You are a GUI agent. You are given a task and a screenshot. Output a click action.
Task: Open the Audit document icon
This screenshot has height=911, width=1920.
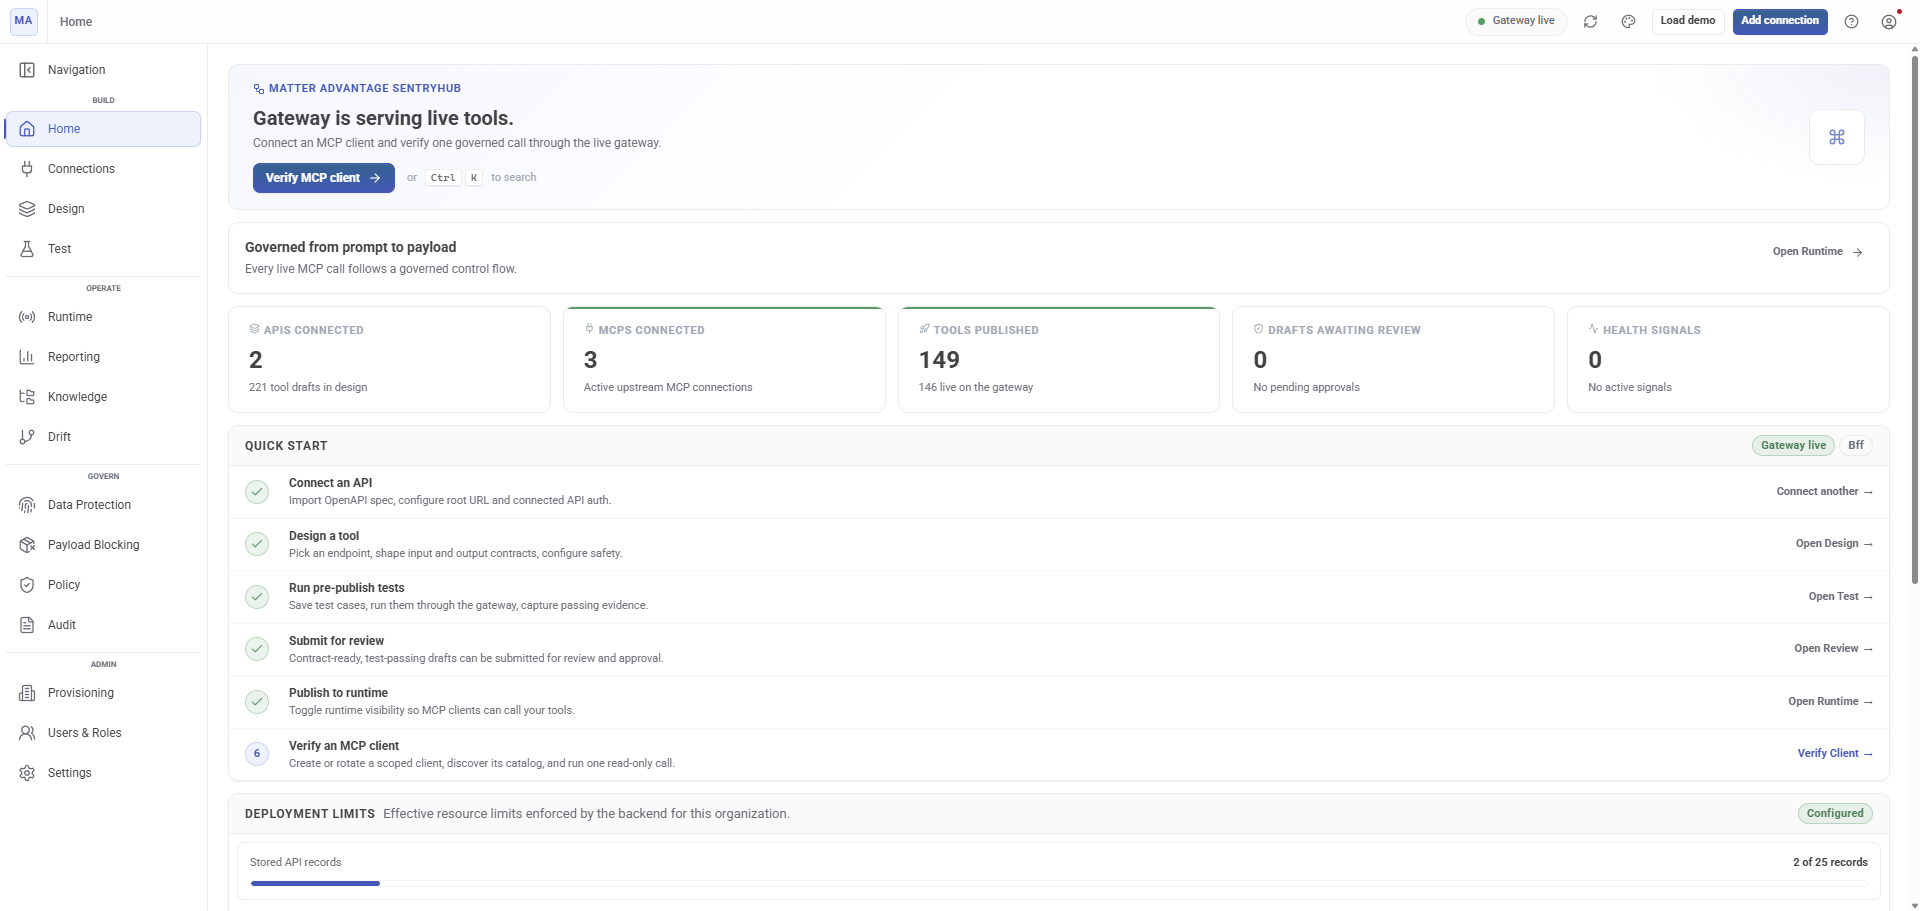27,625
